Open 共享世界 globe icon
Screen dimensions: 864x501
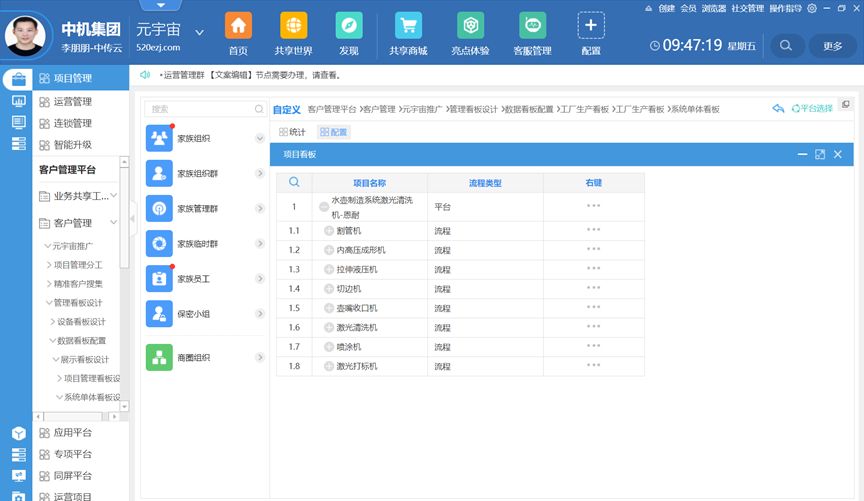click(x=293, y=26)
